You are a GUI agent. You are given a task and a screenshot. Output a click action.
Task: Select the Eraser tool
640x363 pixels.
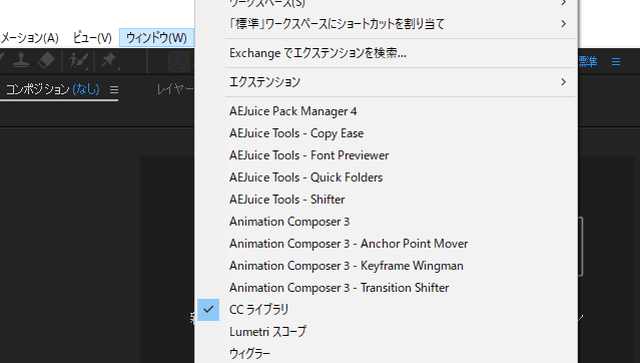click(46, 60)
